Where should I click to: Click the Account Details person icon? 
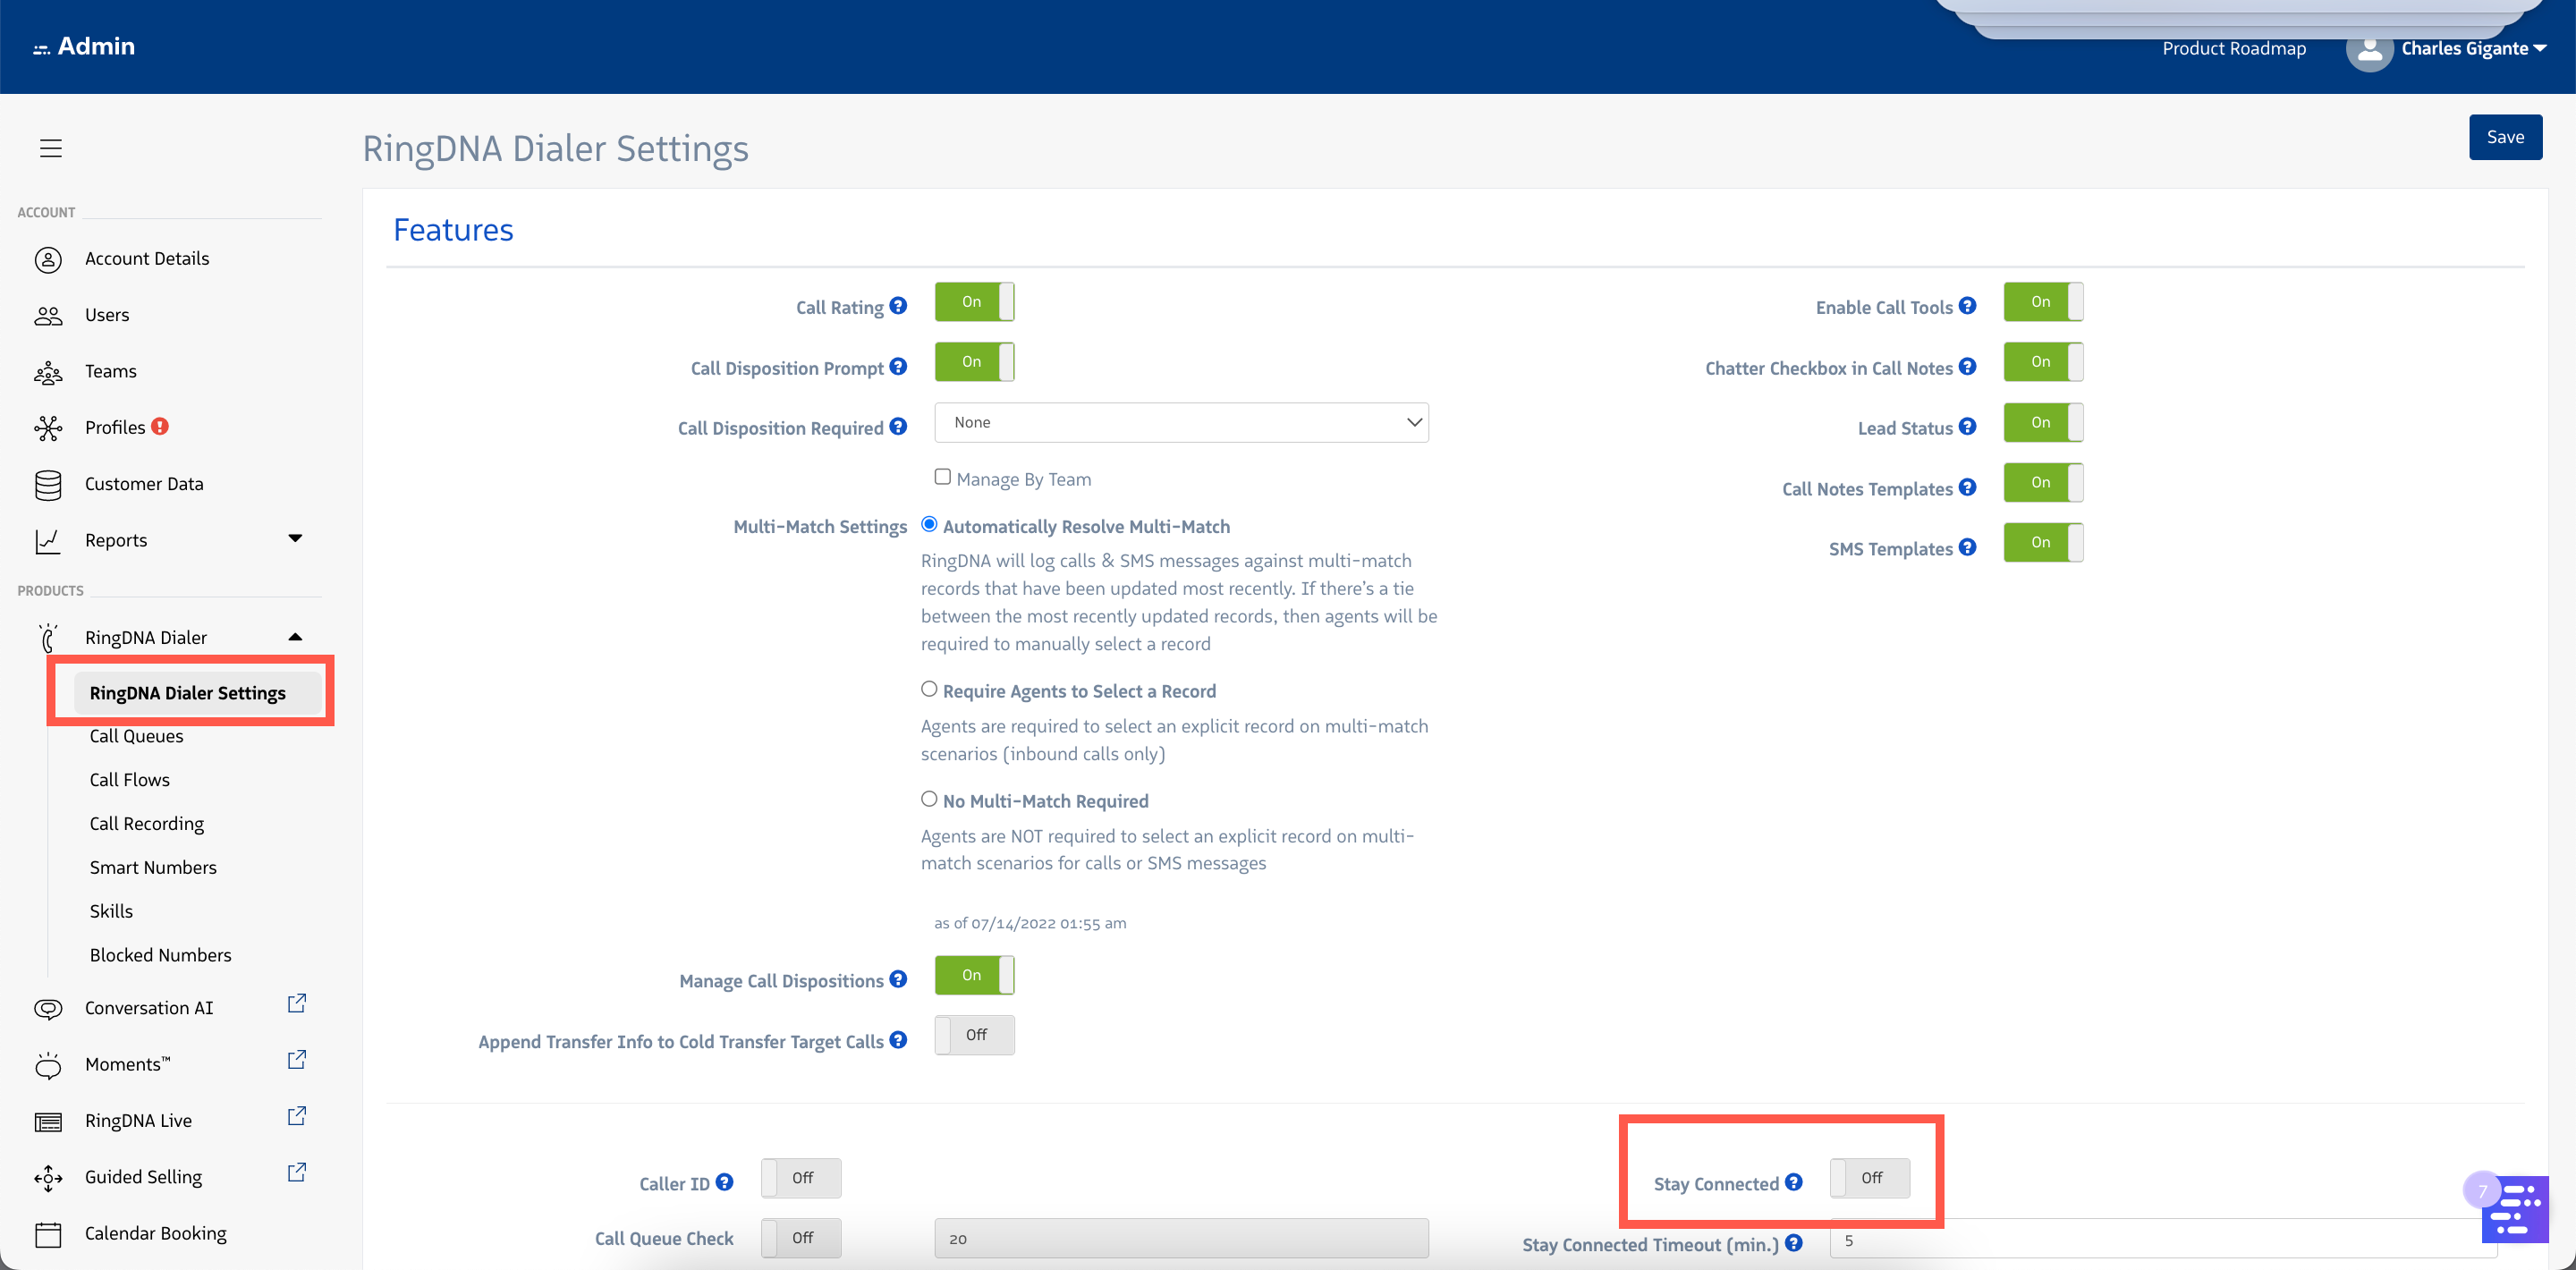[x=48, y=259]
